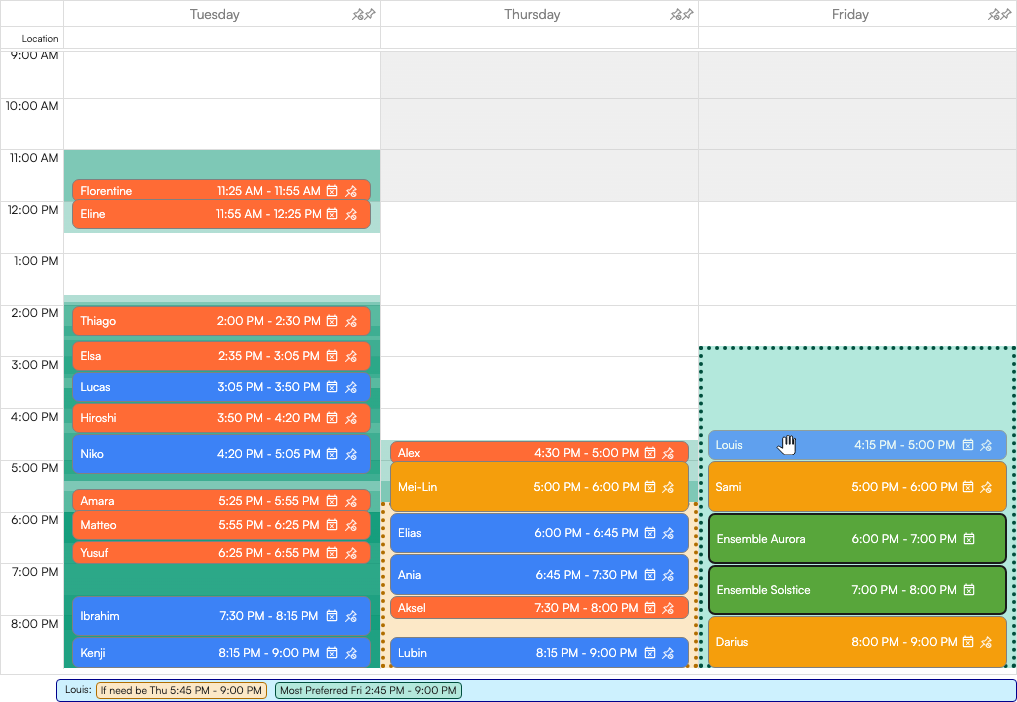Click the 'Most Preferred Fri 2:45 PM - 9:00 PM' tag

(368, 690)
